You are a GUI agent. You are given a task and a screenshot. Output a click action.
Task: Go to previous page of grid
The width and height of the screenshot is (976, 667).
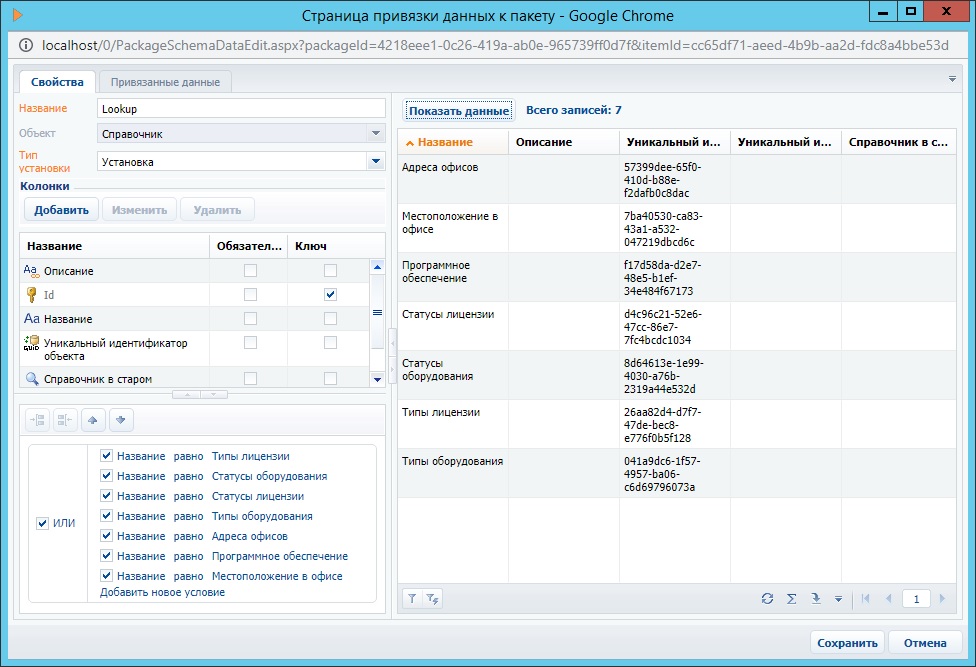click(888, 599)
